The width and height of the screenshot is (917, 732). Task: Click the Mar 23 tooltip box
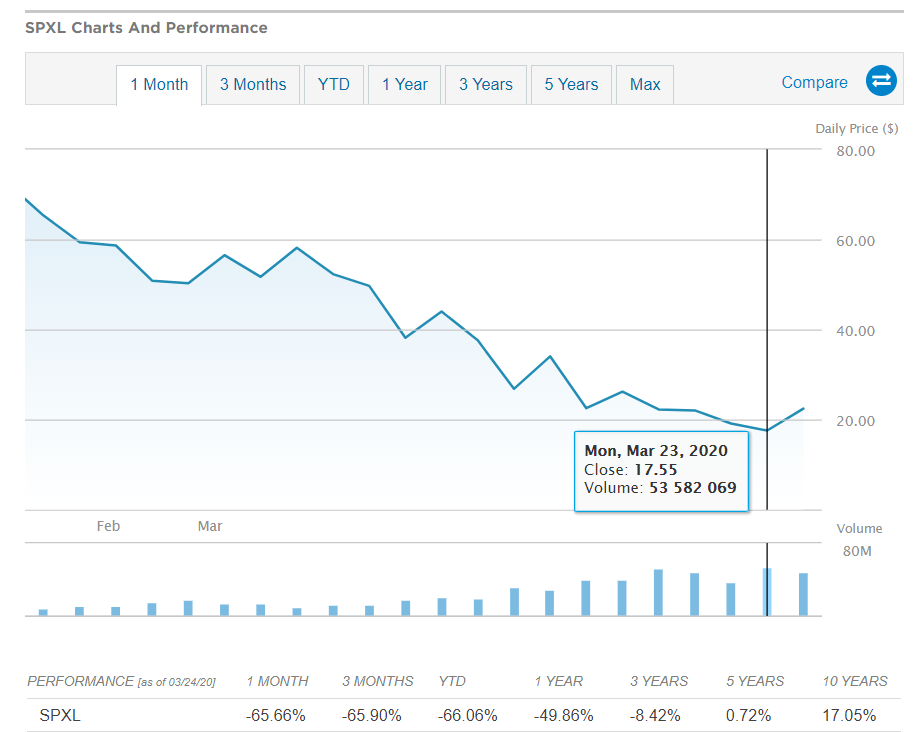pos(661,470)
